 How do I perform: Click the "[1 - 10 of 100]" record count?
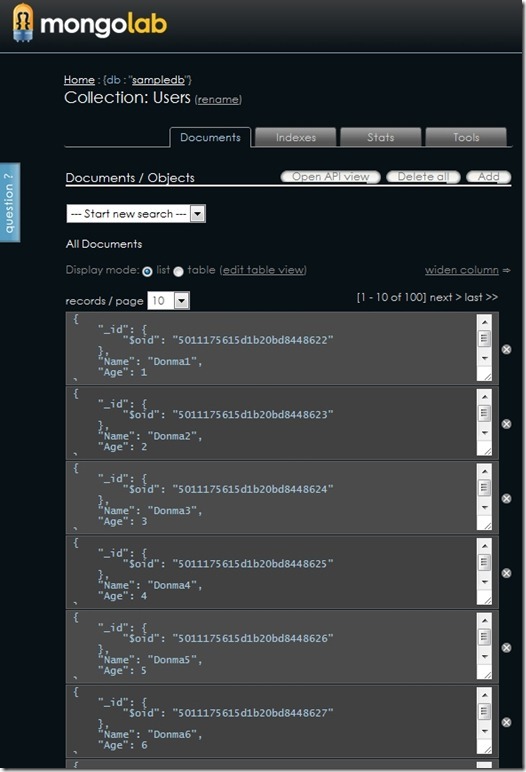click(x=391, y=297)
